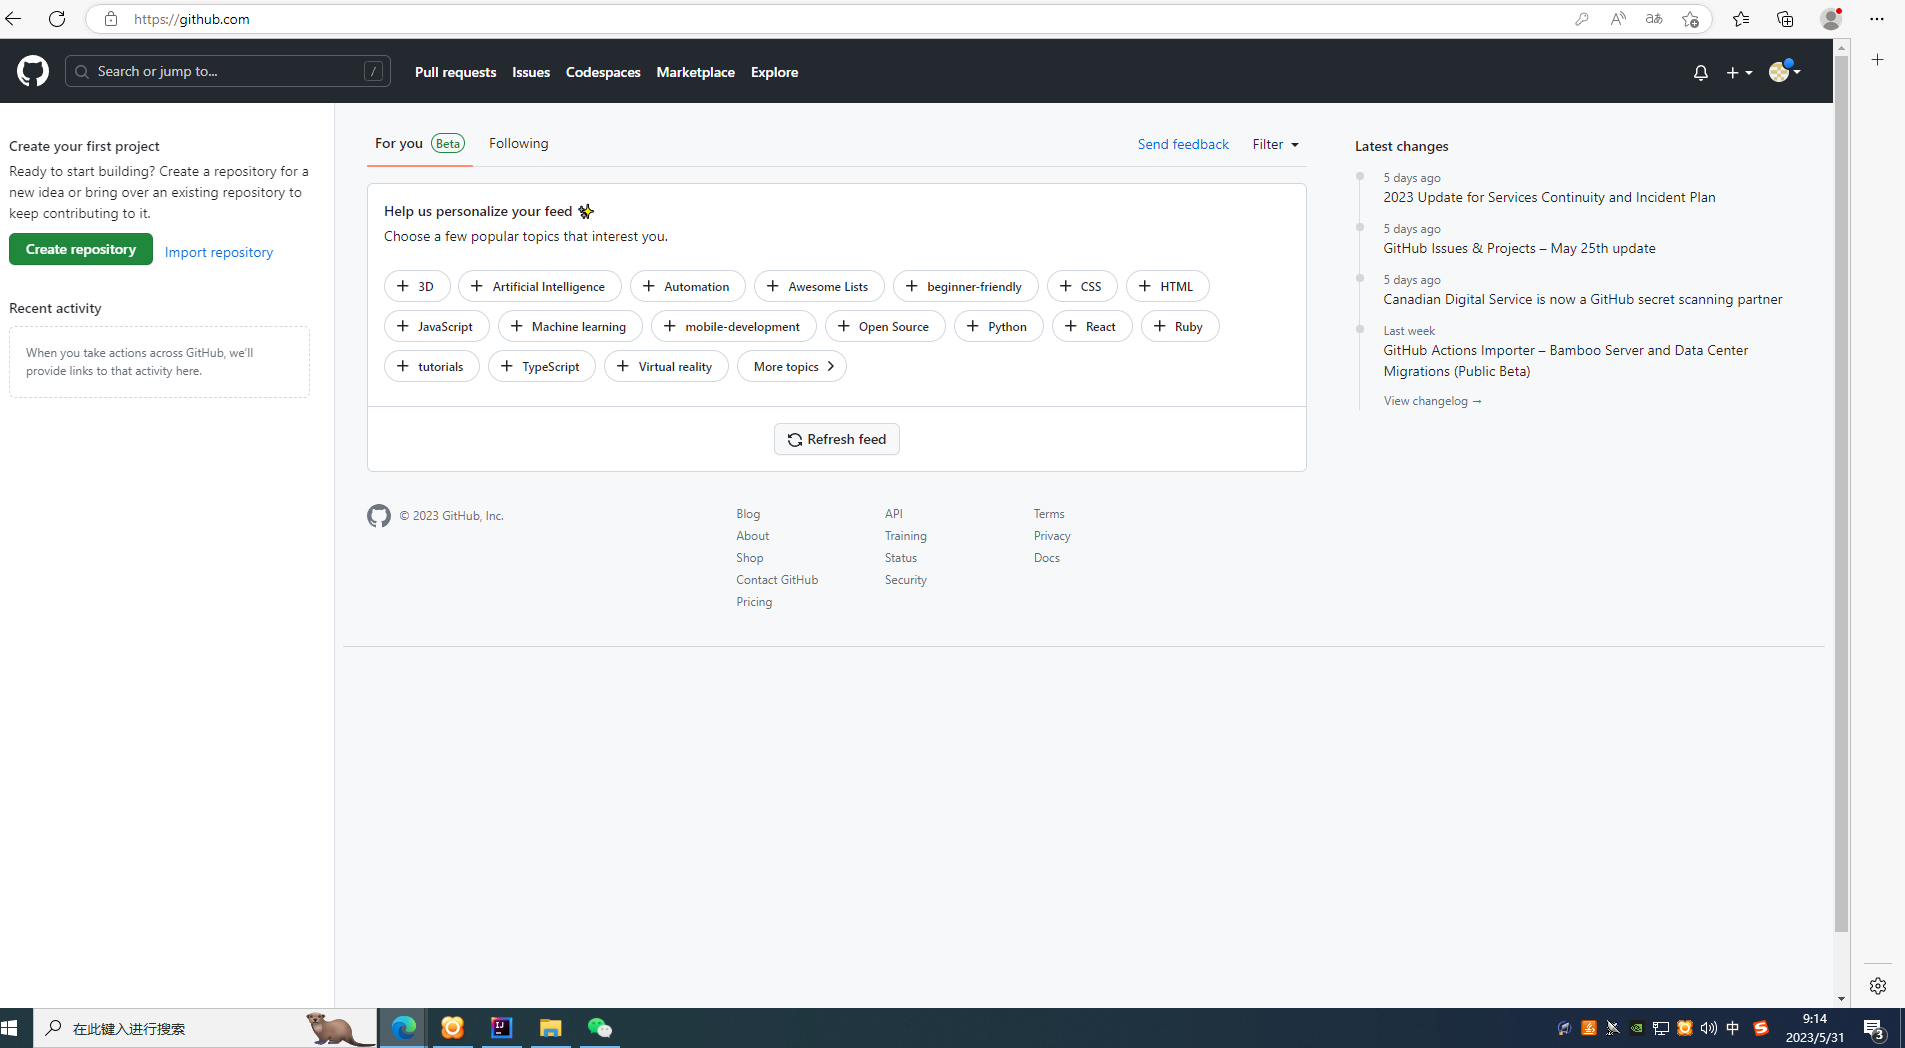
Task: Click the Create repository button
Action: click(81, 249)
